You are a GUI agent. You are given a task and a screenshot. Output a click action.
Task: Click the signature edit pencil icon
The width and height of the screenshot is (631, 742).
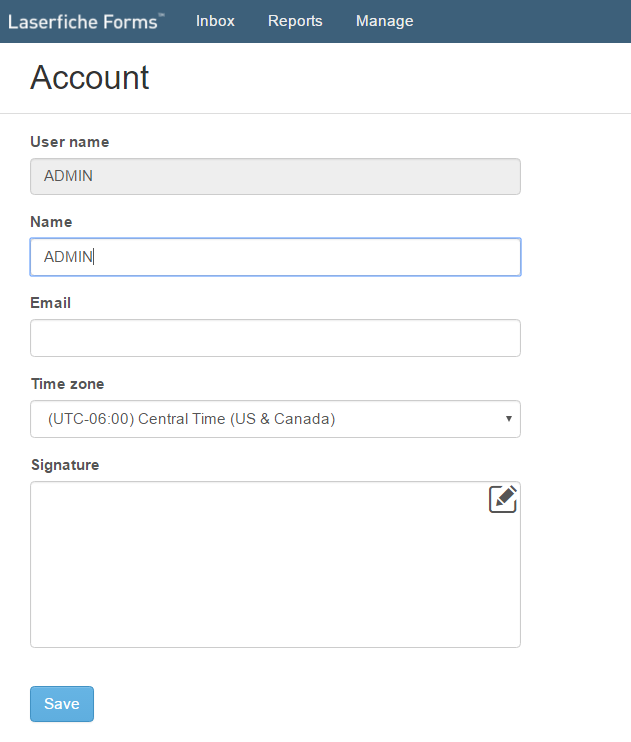tap(503, 499)
